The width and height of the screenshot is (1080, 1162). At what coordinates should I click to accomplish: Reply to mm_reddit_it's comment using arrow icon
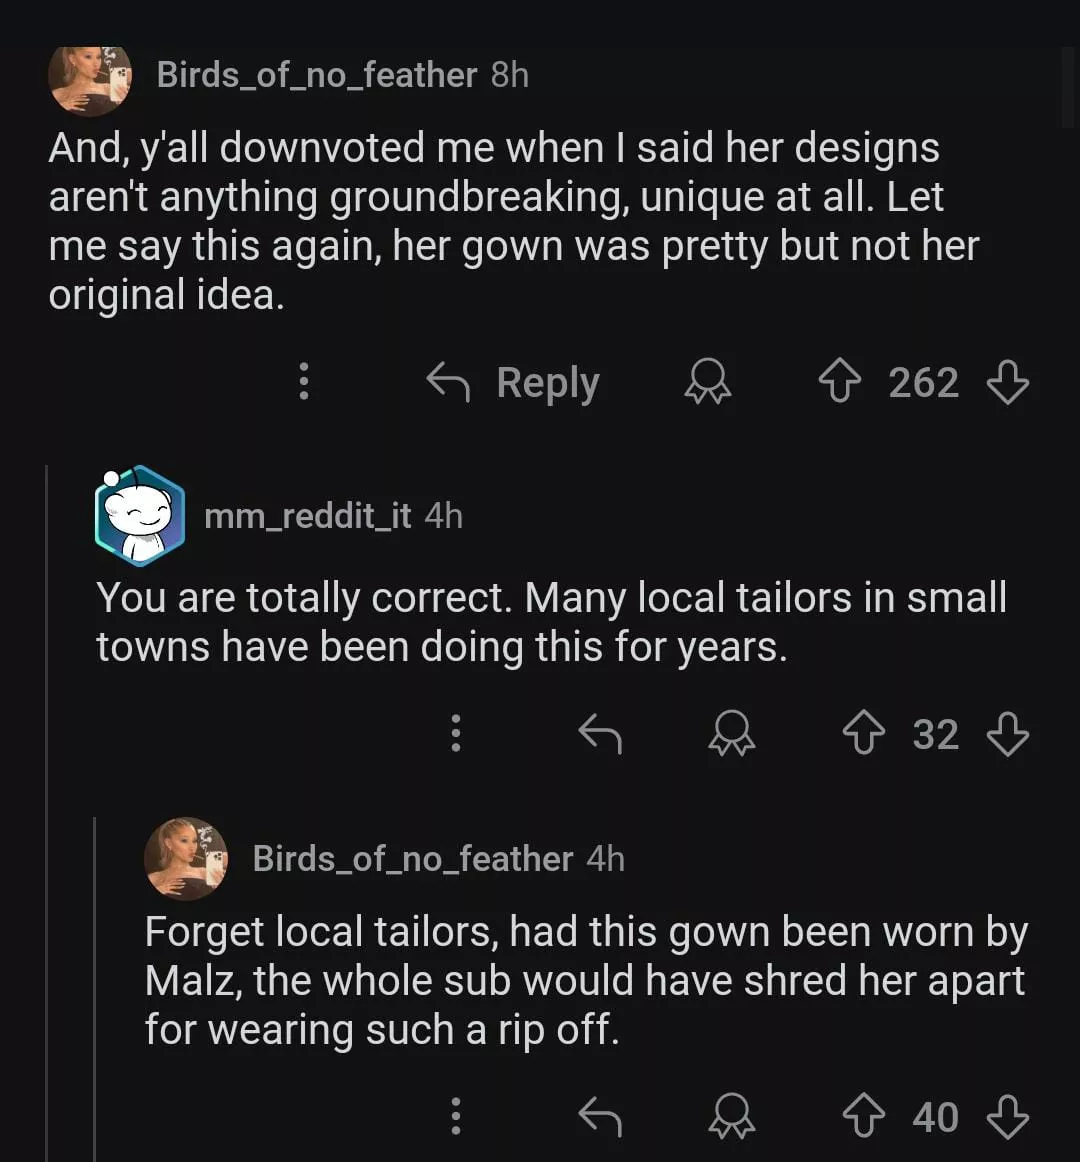click(x=600, y=735)
